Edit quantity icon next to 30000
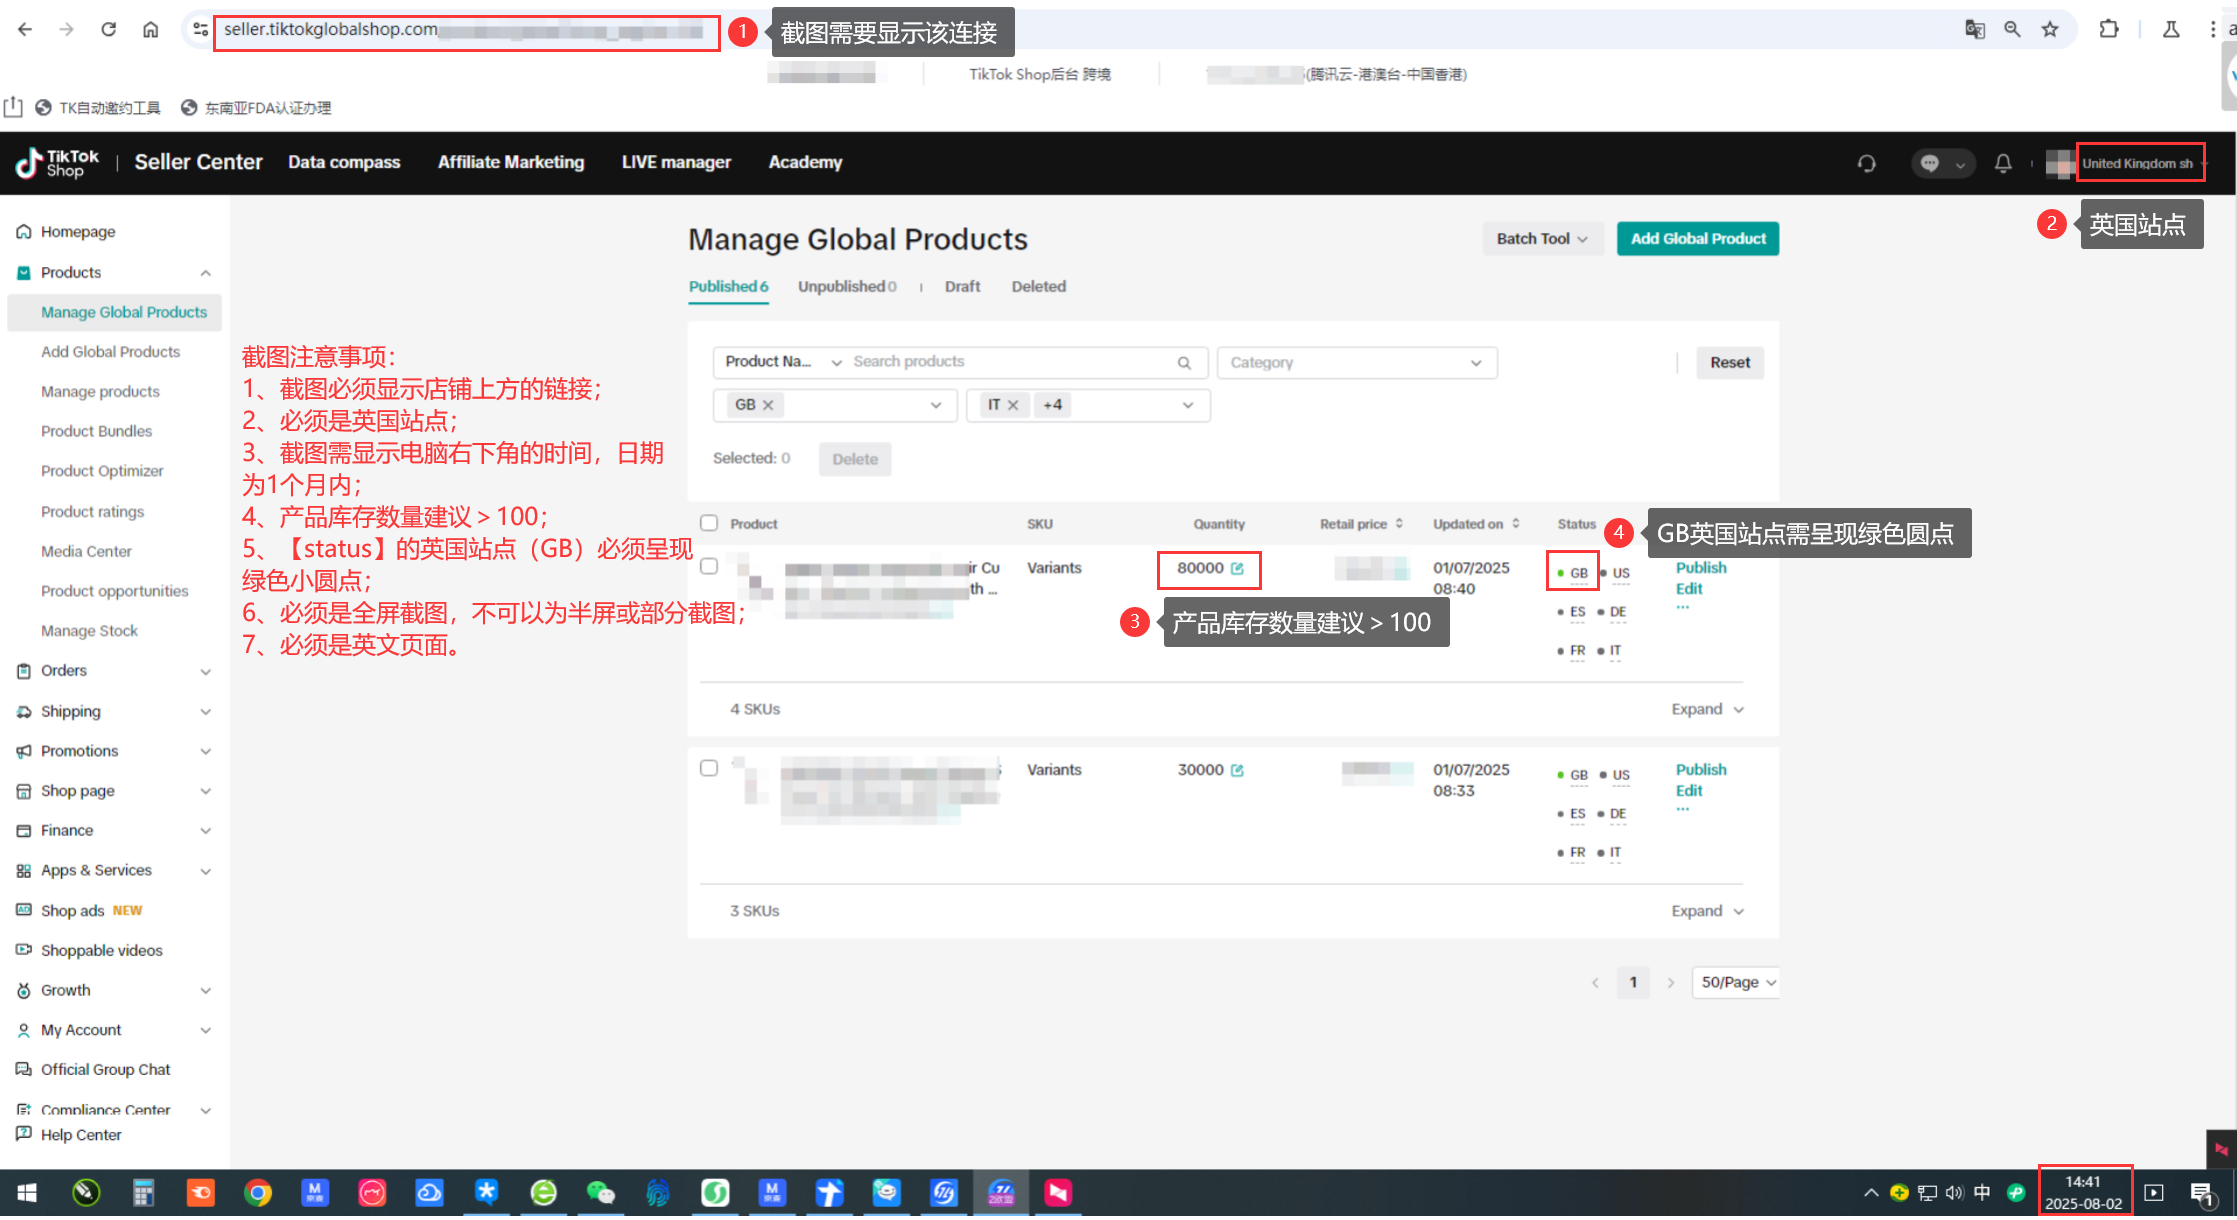Screen dimensions: 2237x1220 click(x=1238, y=770)
